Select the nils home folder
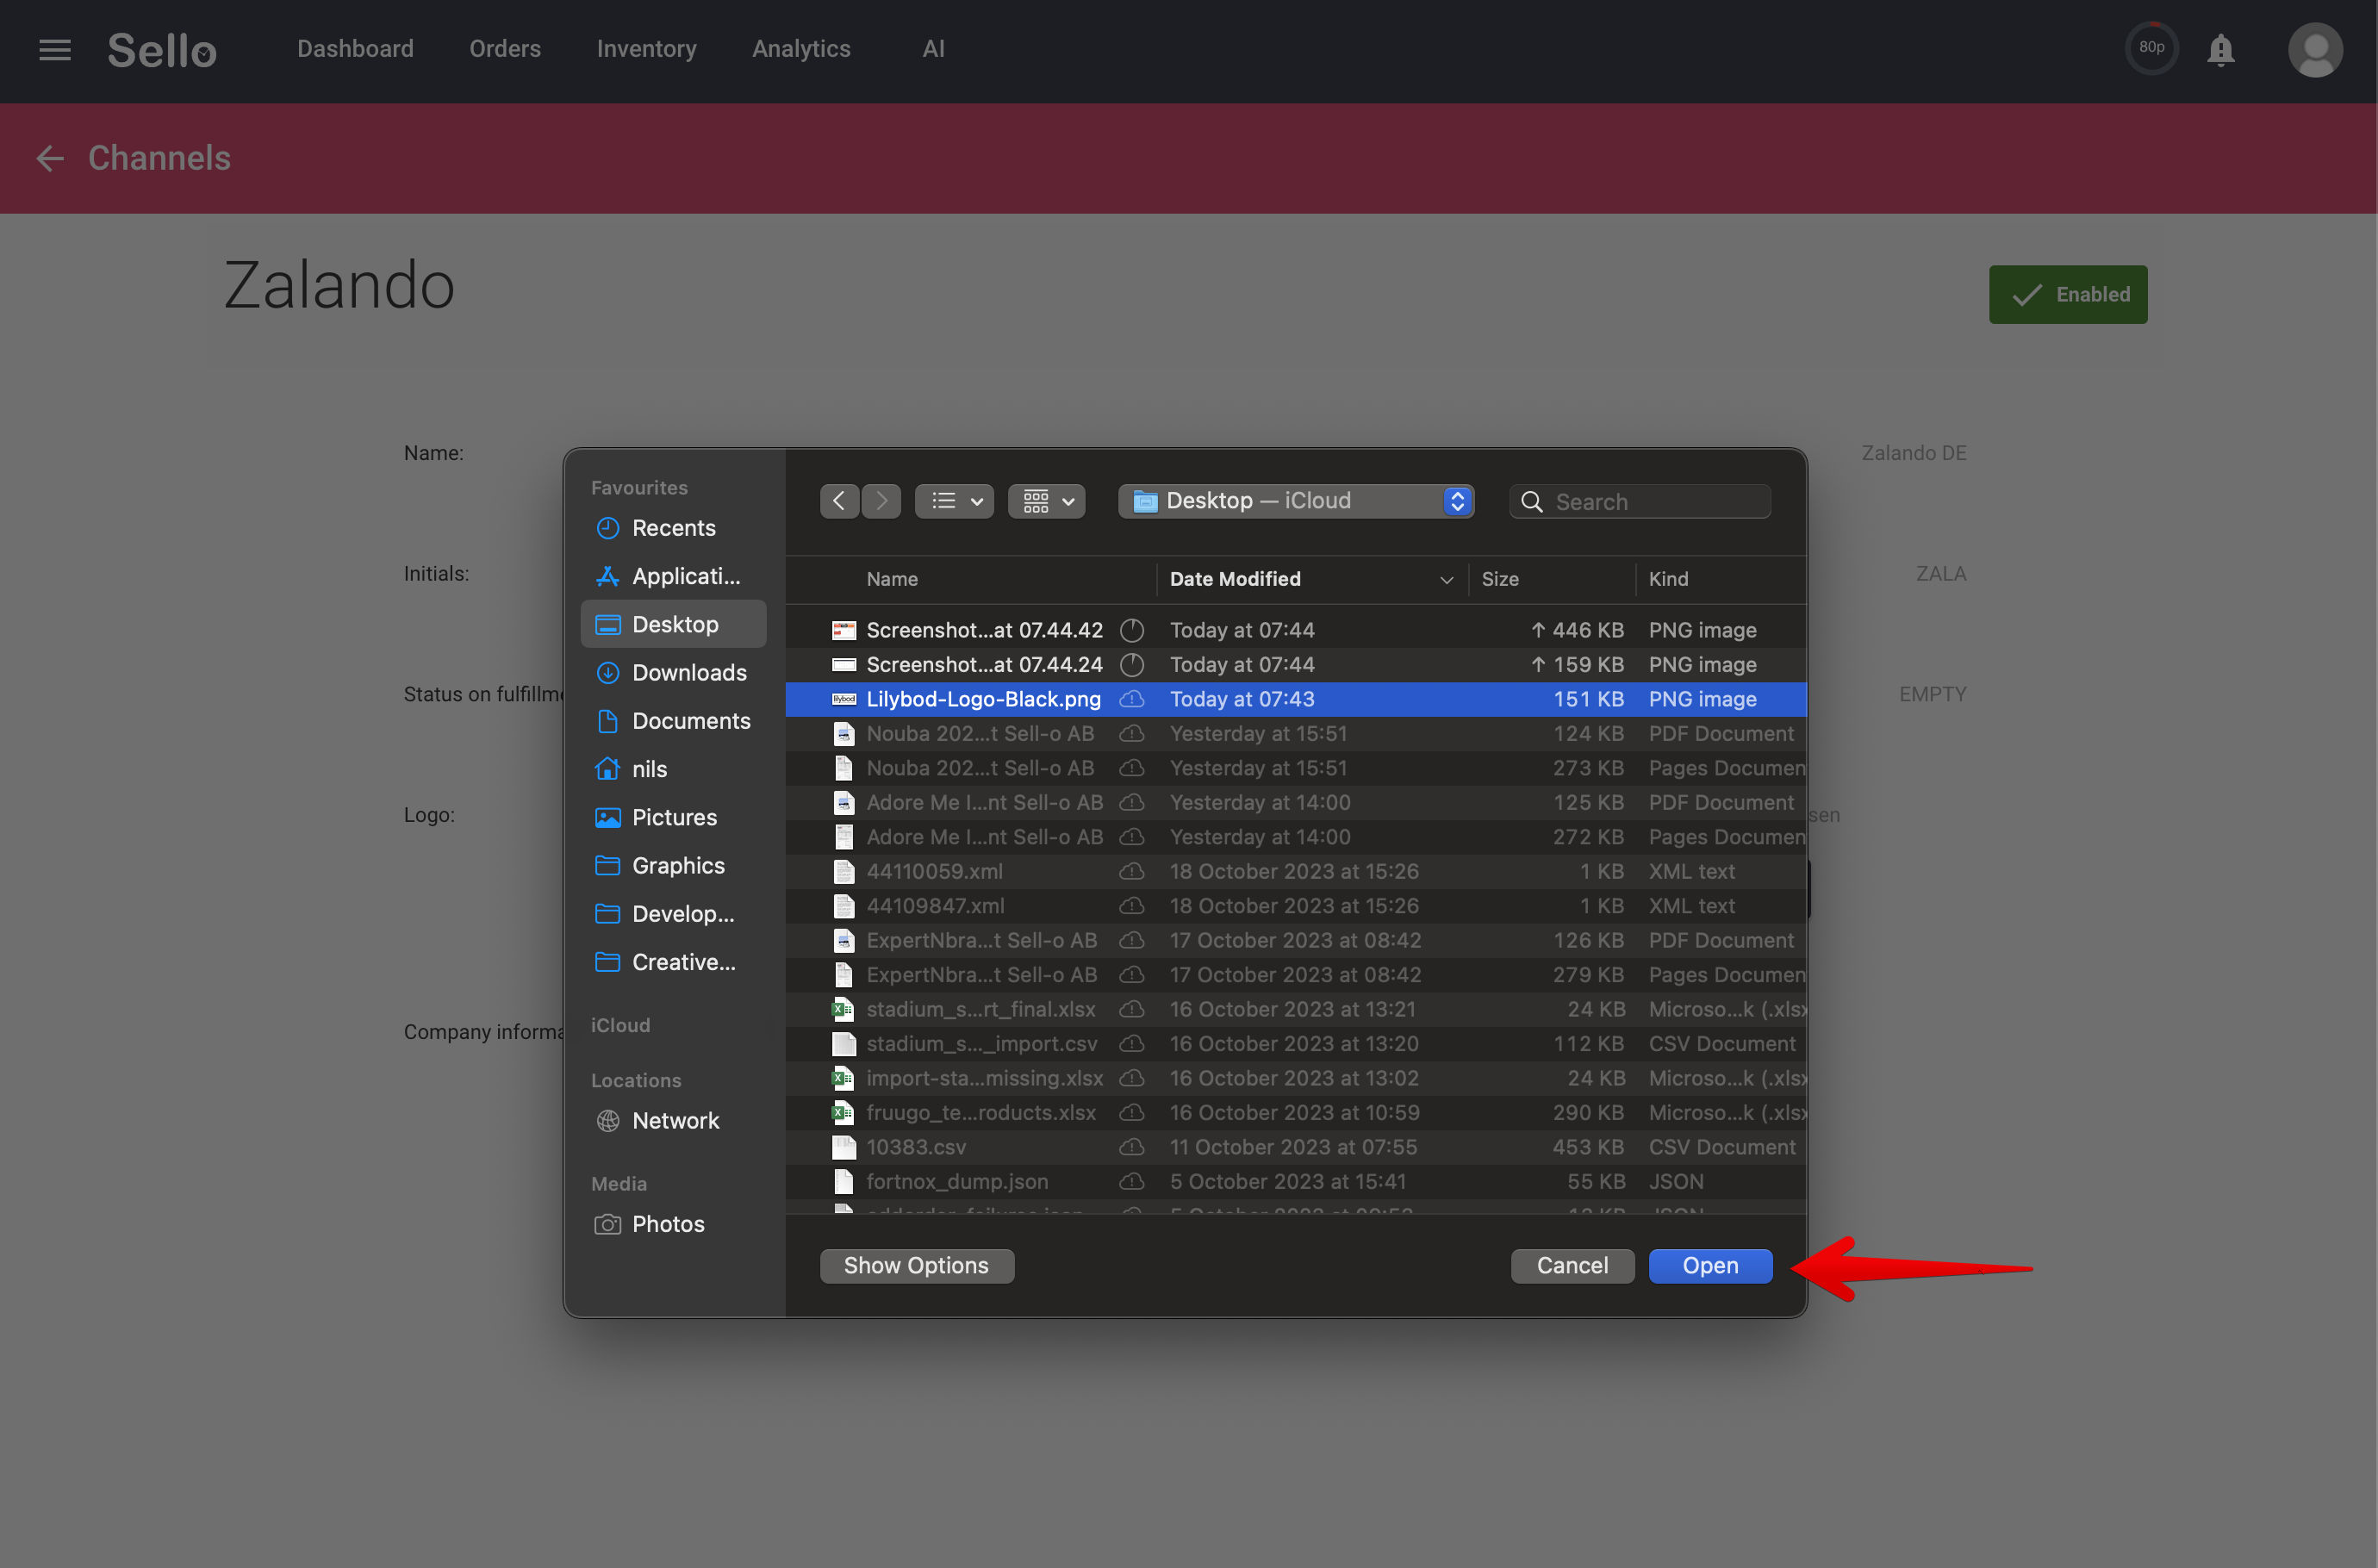This screenshot has width=2378, height=1568. coord(673,769)
